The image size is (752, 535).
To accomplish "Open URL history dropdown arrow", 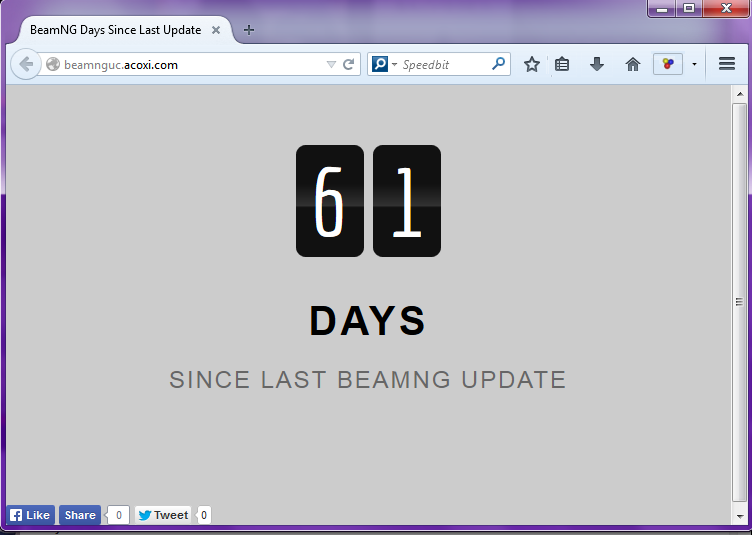I will pos(331,65).
